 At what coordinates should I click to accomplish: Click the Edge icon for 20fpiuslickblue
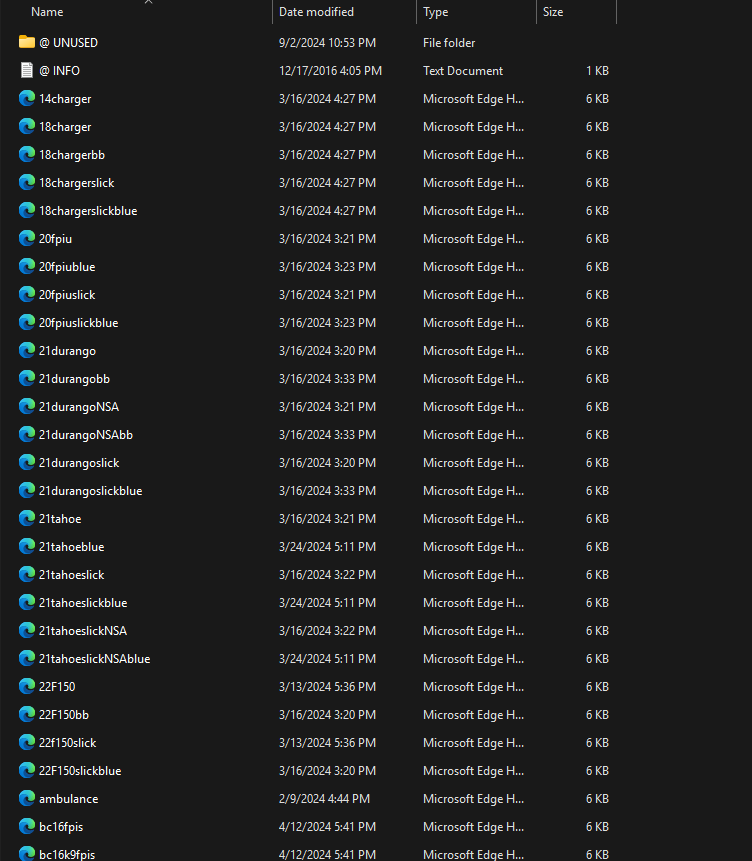(26, 322)
